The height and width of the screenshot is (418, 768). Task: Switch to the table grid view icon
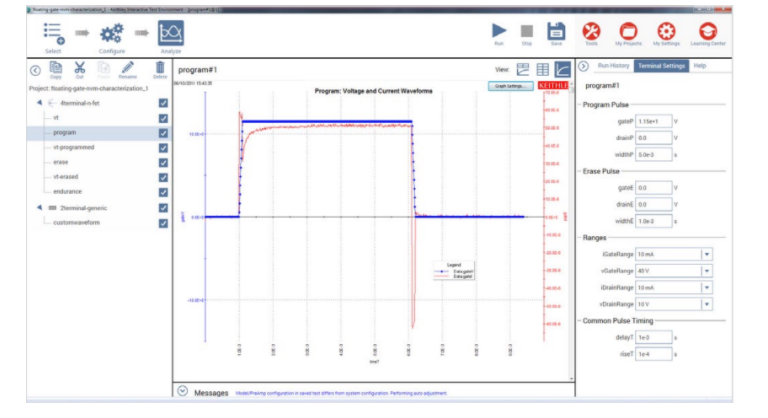(542, 70)
